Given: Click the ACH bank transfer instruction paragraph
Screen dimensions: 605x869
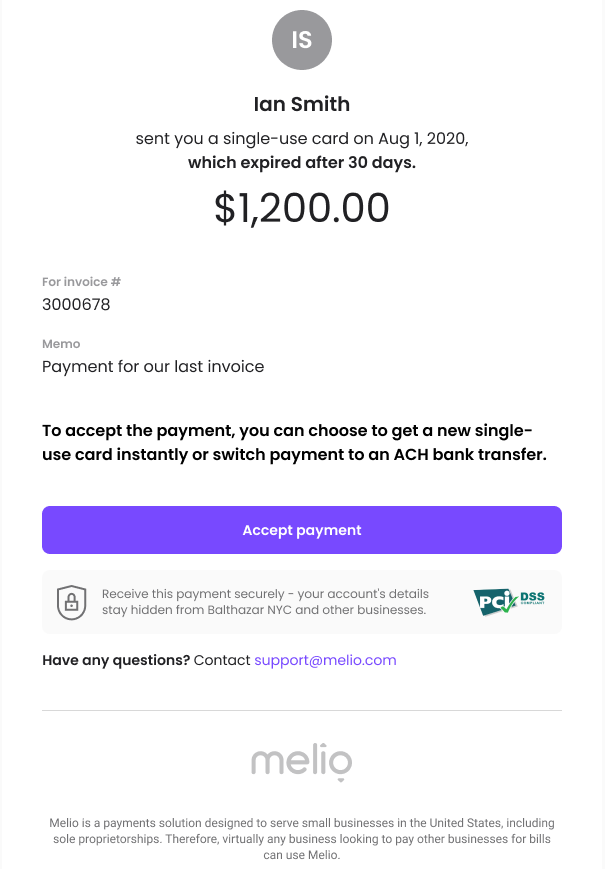Looking at the screenshot, I should (295, 442).
